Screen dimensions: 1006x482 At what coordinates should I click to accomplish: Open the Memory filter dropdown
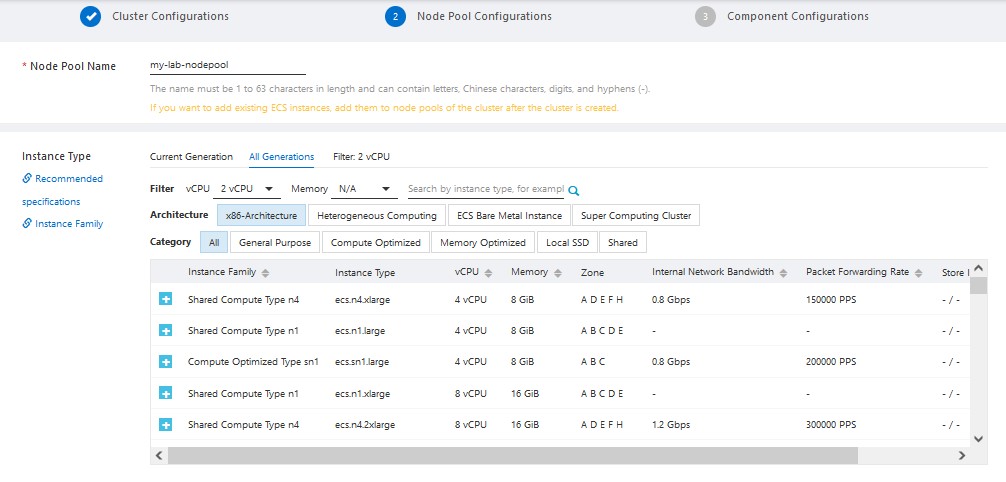(x=365, y=189)
